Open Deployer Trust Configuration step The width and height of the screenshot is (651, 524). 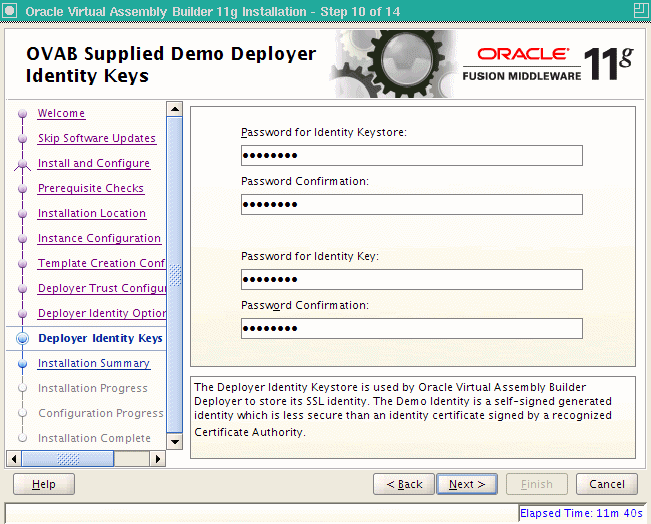(102, 288)
